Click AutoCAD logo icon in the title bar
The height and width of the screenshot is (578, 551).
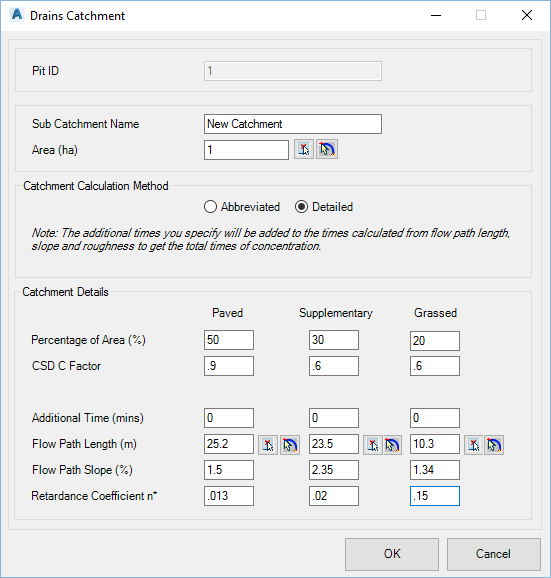(x=17, y=15)
